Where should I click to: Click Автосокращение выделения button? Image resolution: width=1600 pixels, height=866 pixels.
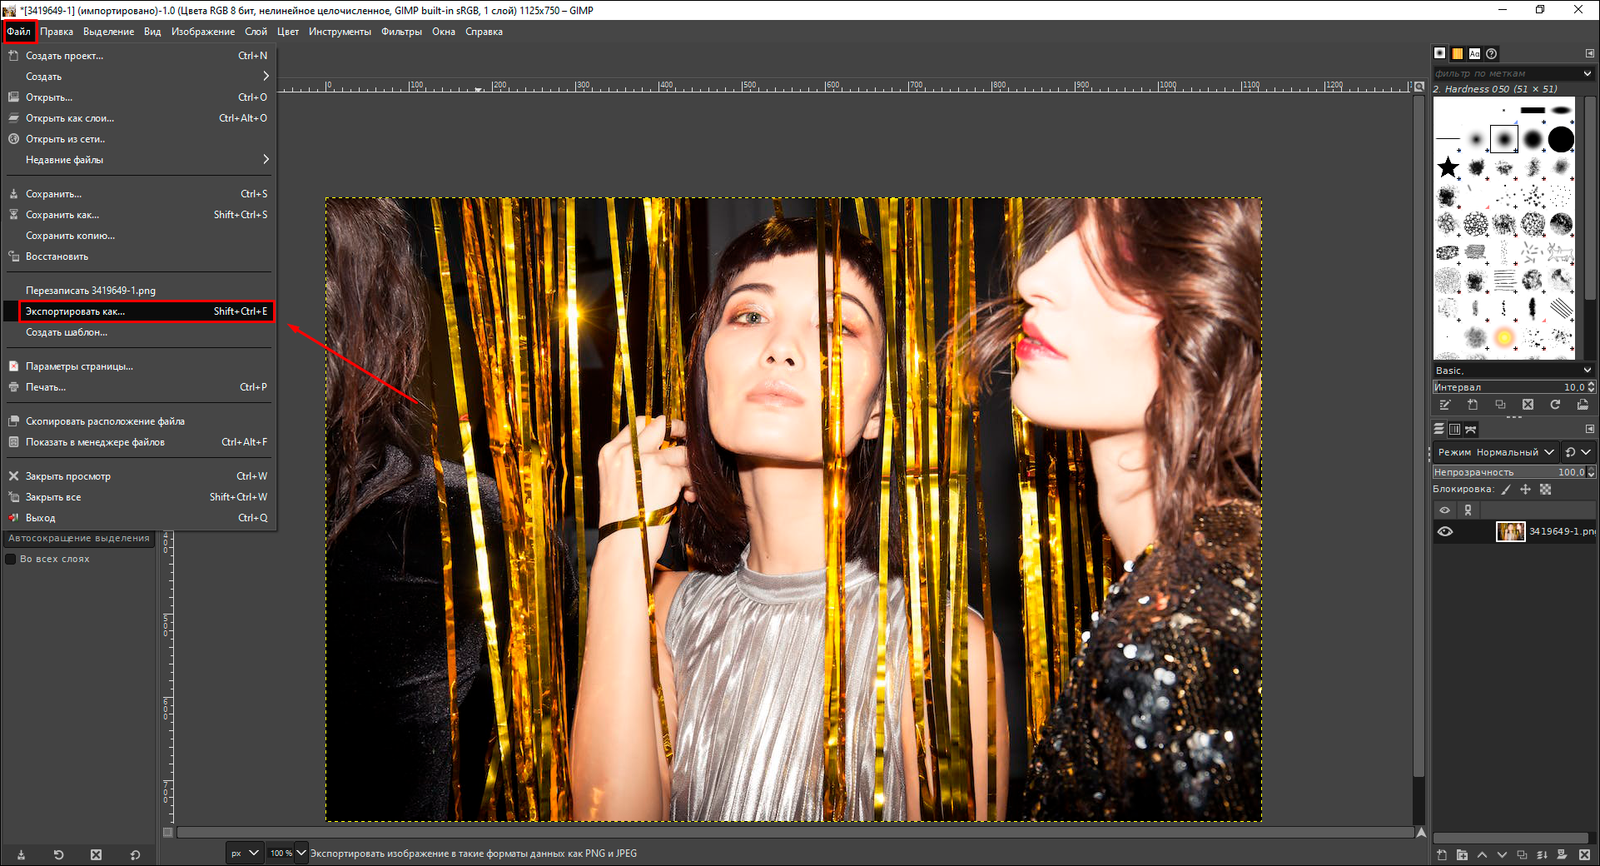point(79,538)
